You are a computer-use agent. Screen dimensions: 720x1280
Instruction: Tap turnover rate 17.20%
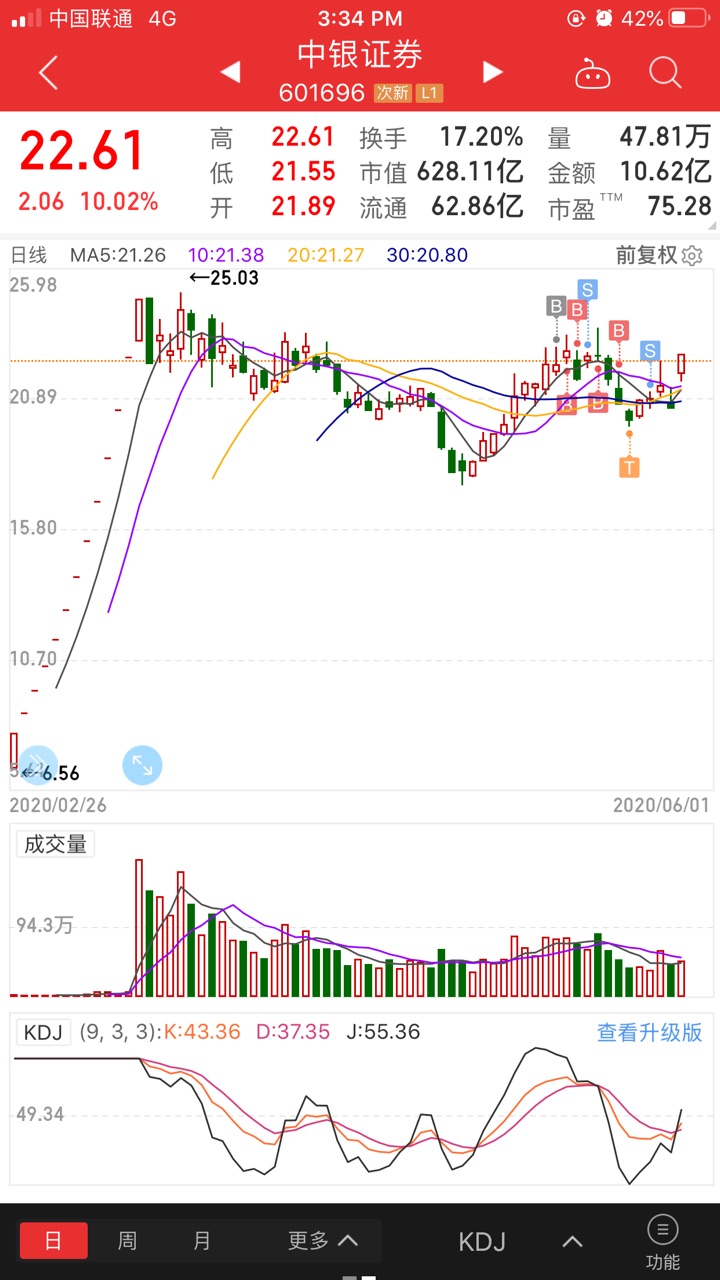point(482,136)
